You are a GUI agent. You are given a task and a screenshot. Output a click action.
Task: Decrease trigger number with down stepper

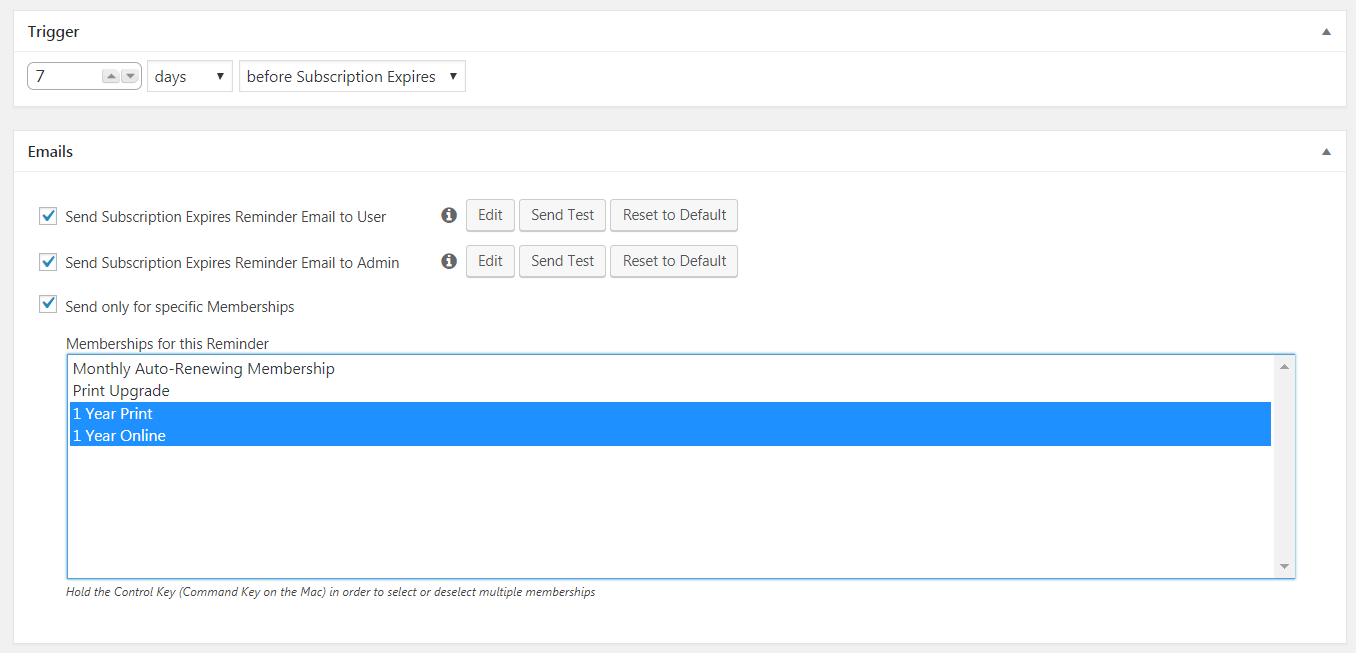130,77
